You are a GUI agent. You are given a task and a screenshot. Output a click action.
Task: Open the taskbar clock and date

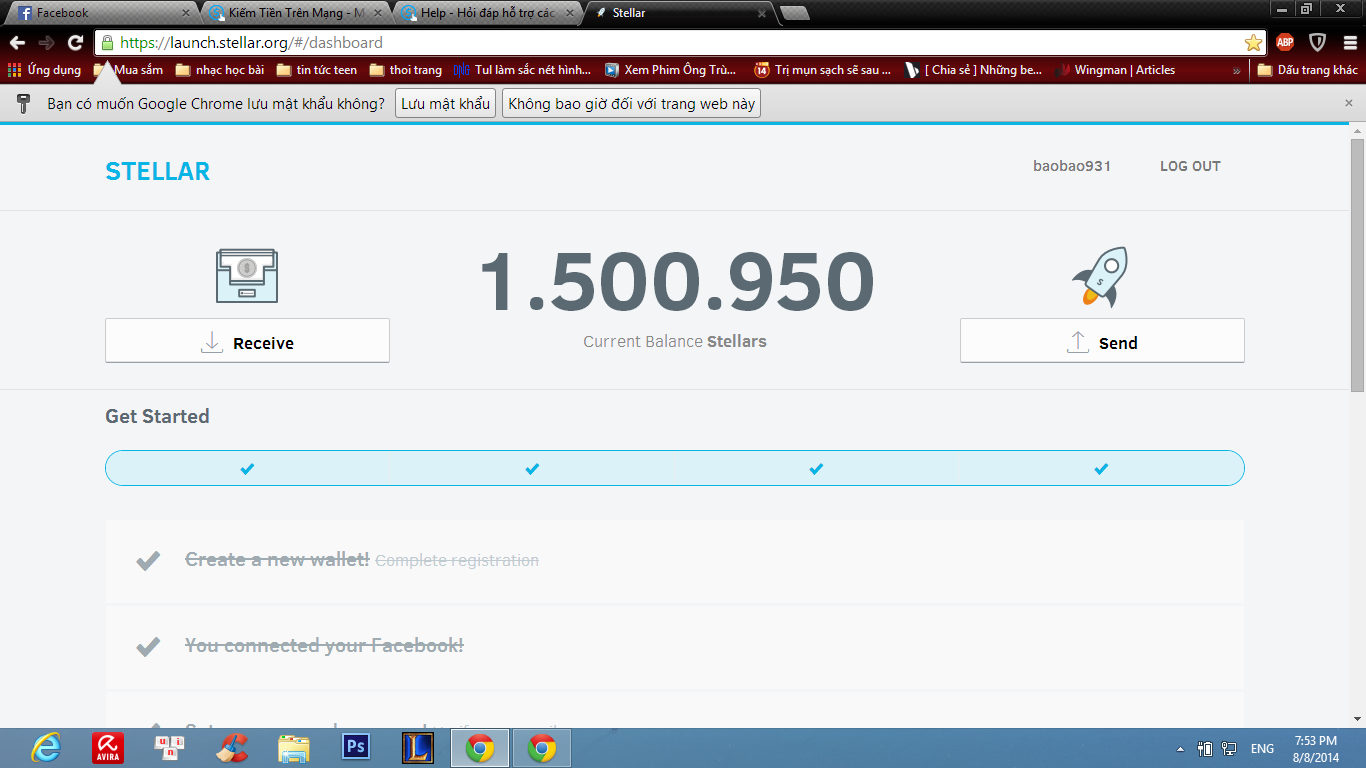pyautogui.click(x=1316, y=748)
